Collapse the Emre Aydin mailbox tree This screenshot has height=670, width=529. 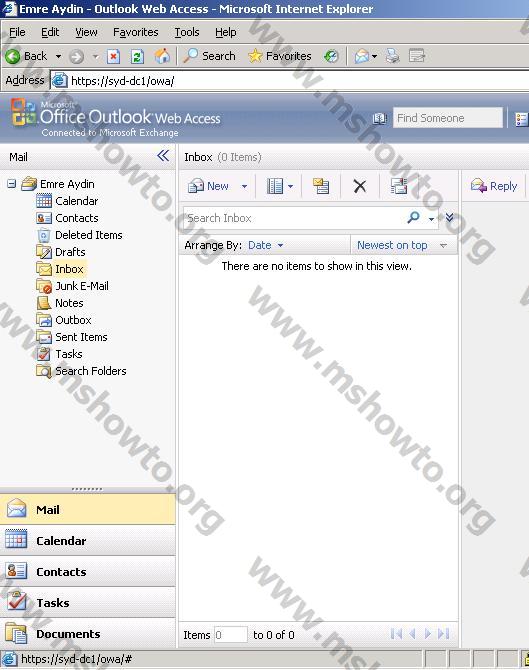(x=12, y=184)
